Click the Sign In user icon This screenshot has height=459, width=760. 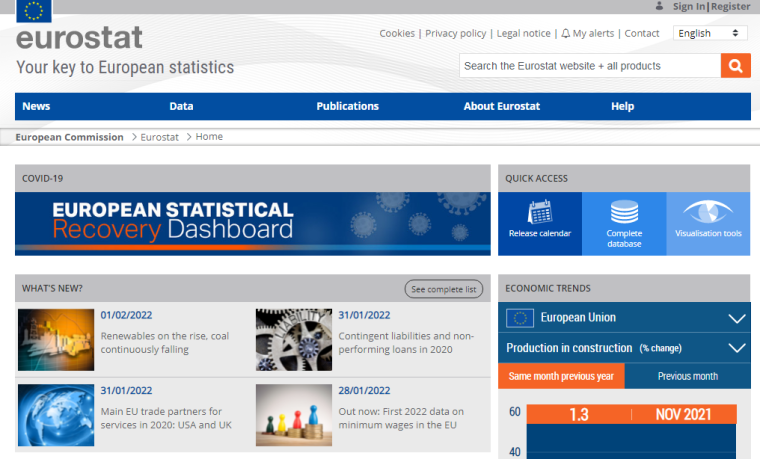pos(659,6)
